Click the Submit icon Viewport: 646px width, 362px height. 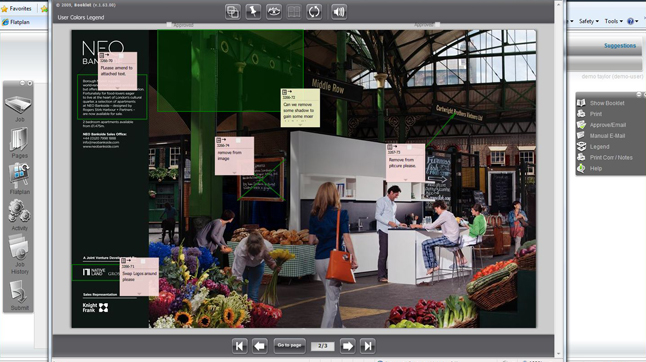tap(19, 295)
